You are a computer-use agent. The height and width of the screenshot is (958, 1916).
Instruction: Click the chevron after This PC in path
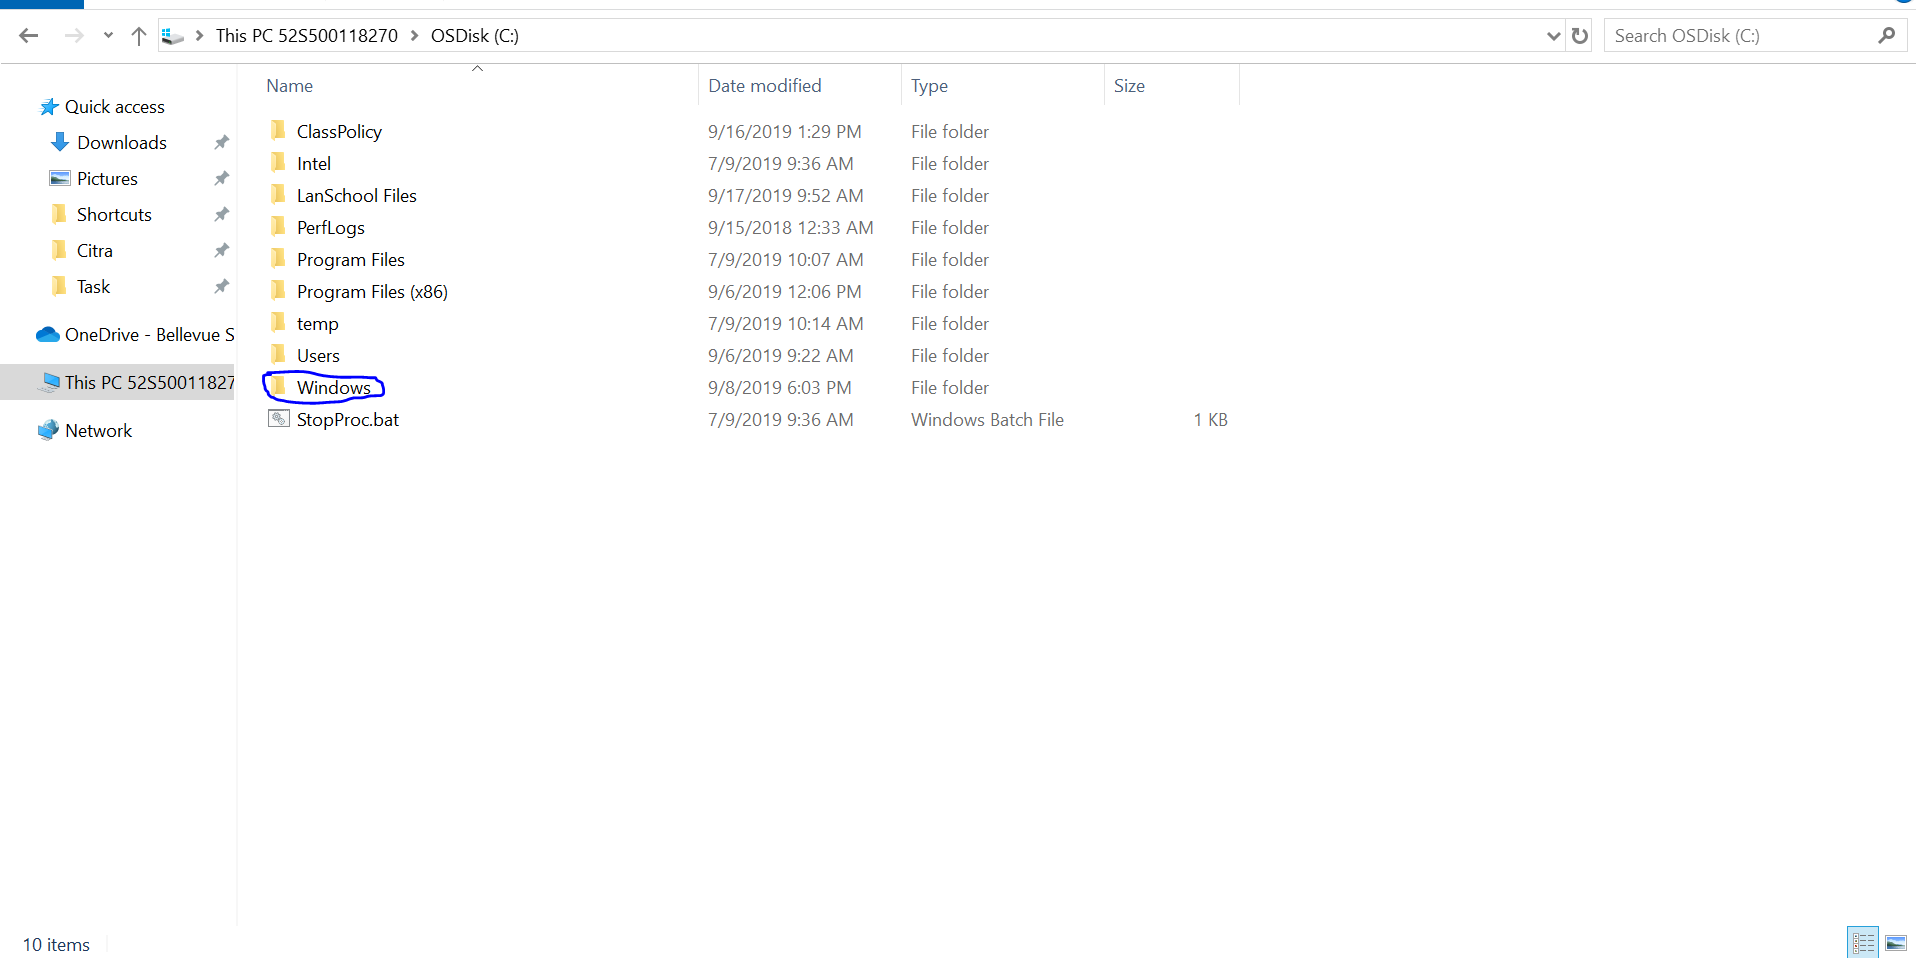point(414,36)
